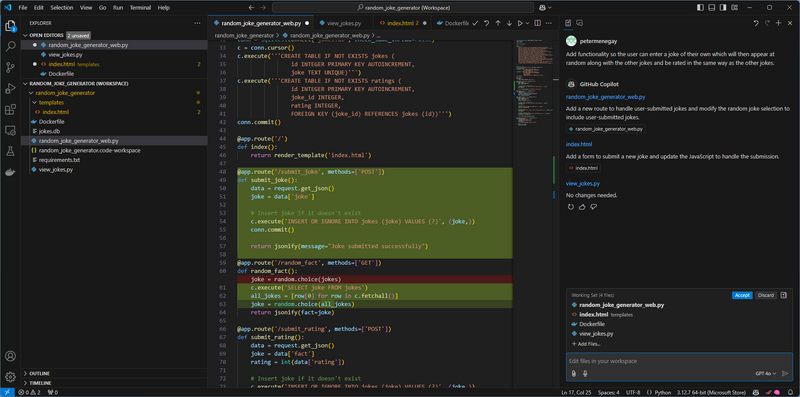Go to next change arrow down
Image resolution: width=800 pixels, height=397 pixels.
click(x=509, y=23)
